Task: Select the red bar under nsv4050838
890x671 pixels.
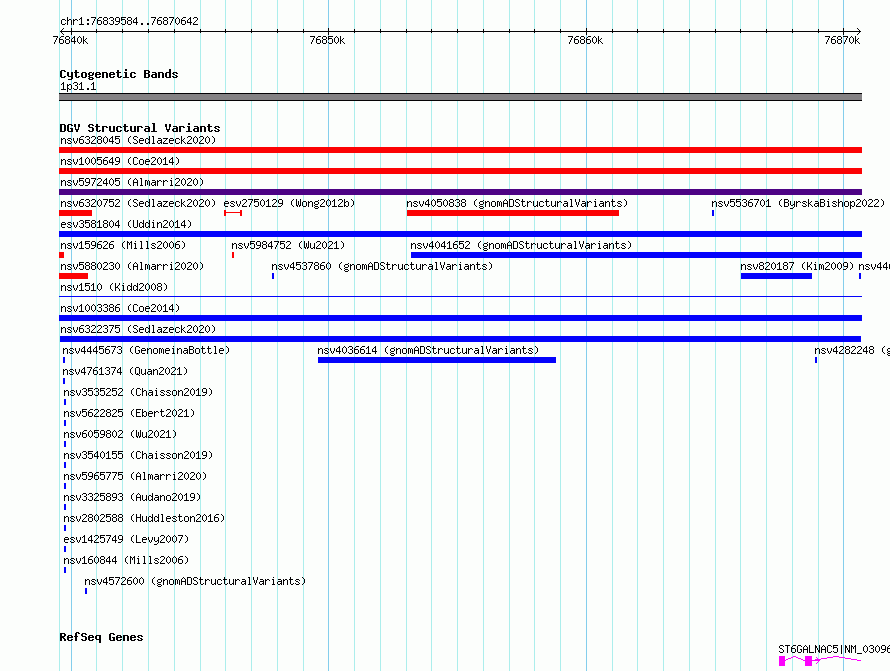Action: coord(513,213)
